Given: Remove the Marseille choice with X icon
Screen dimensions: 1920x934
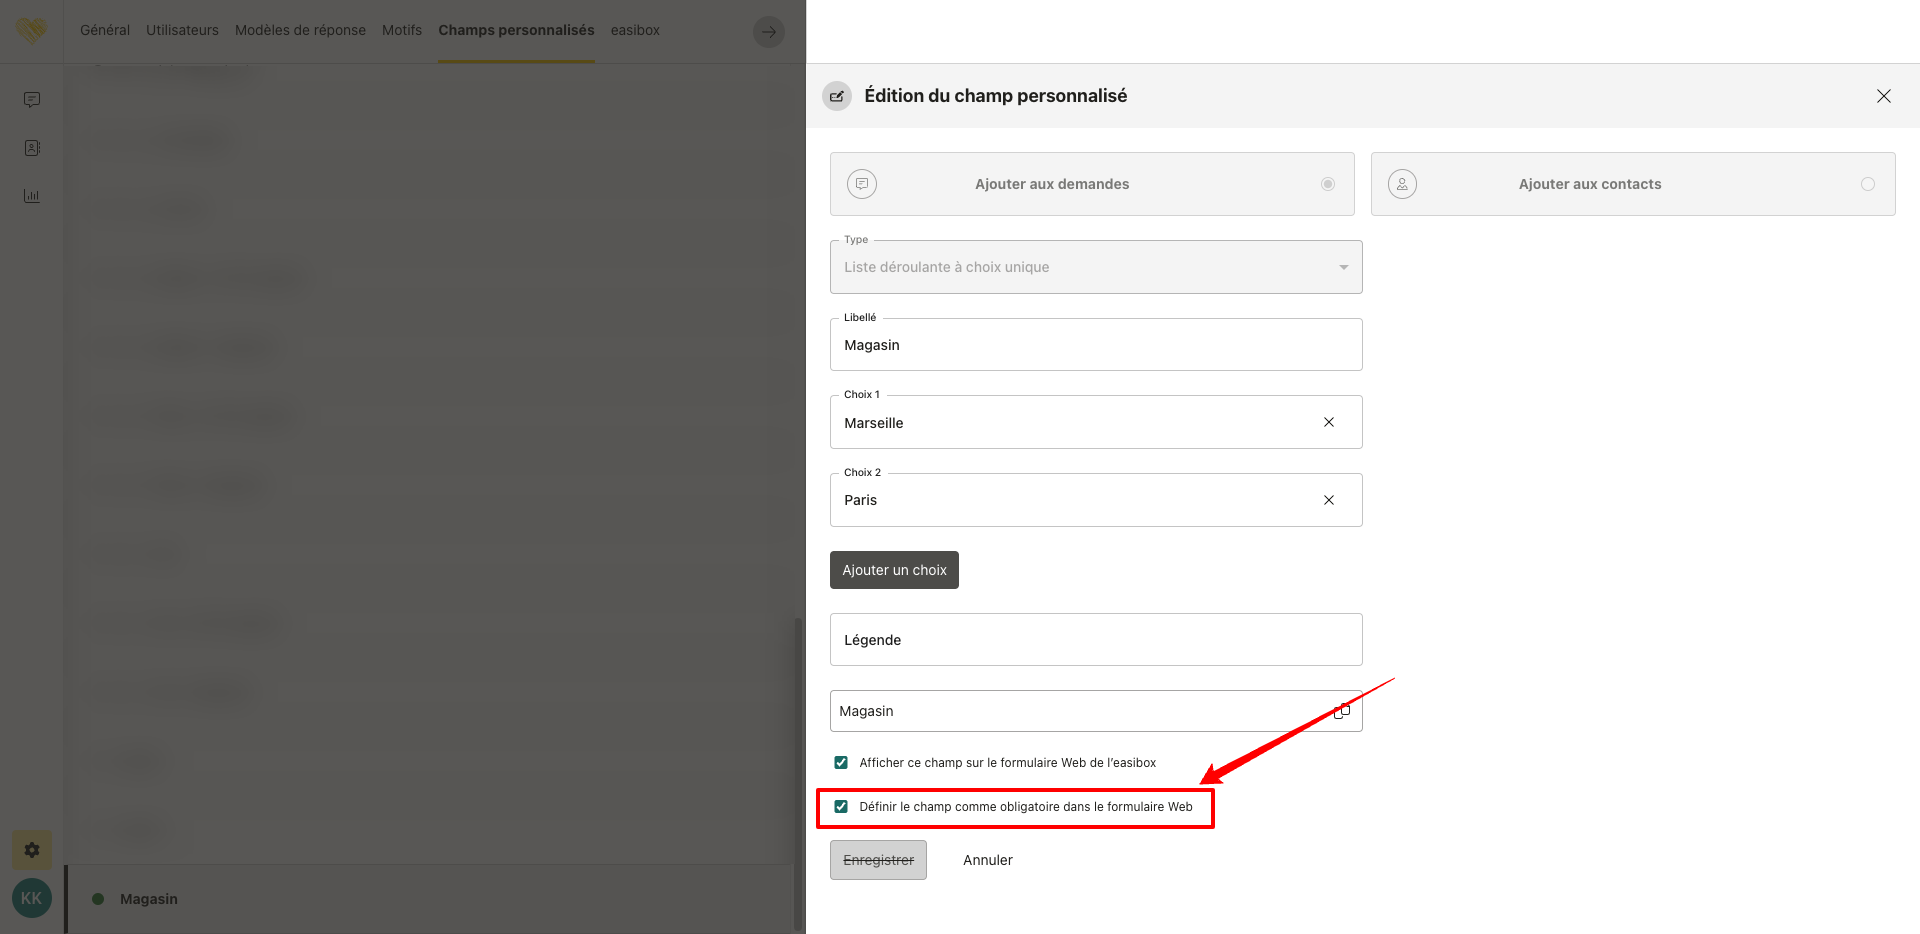Looking at the screenshot, I should click(x=1329, y=422).
